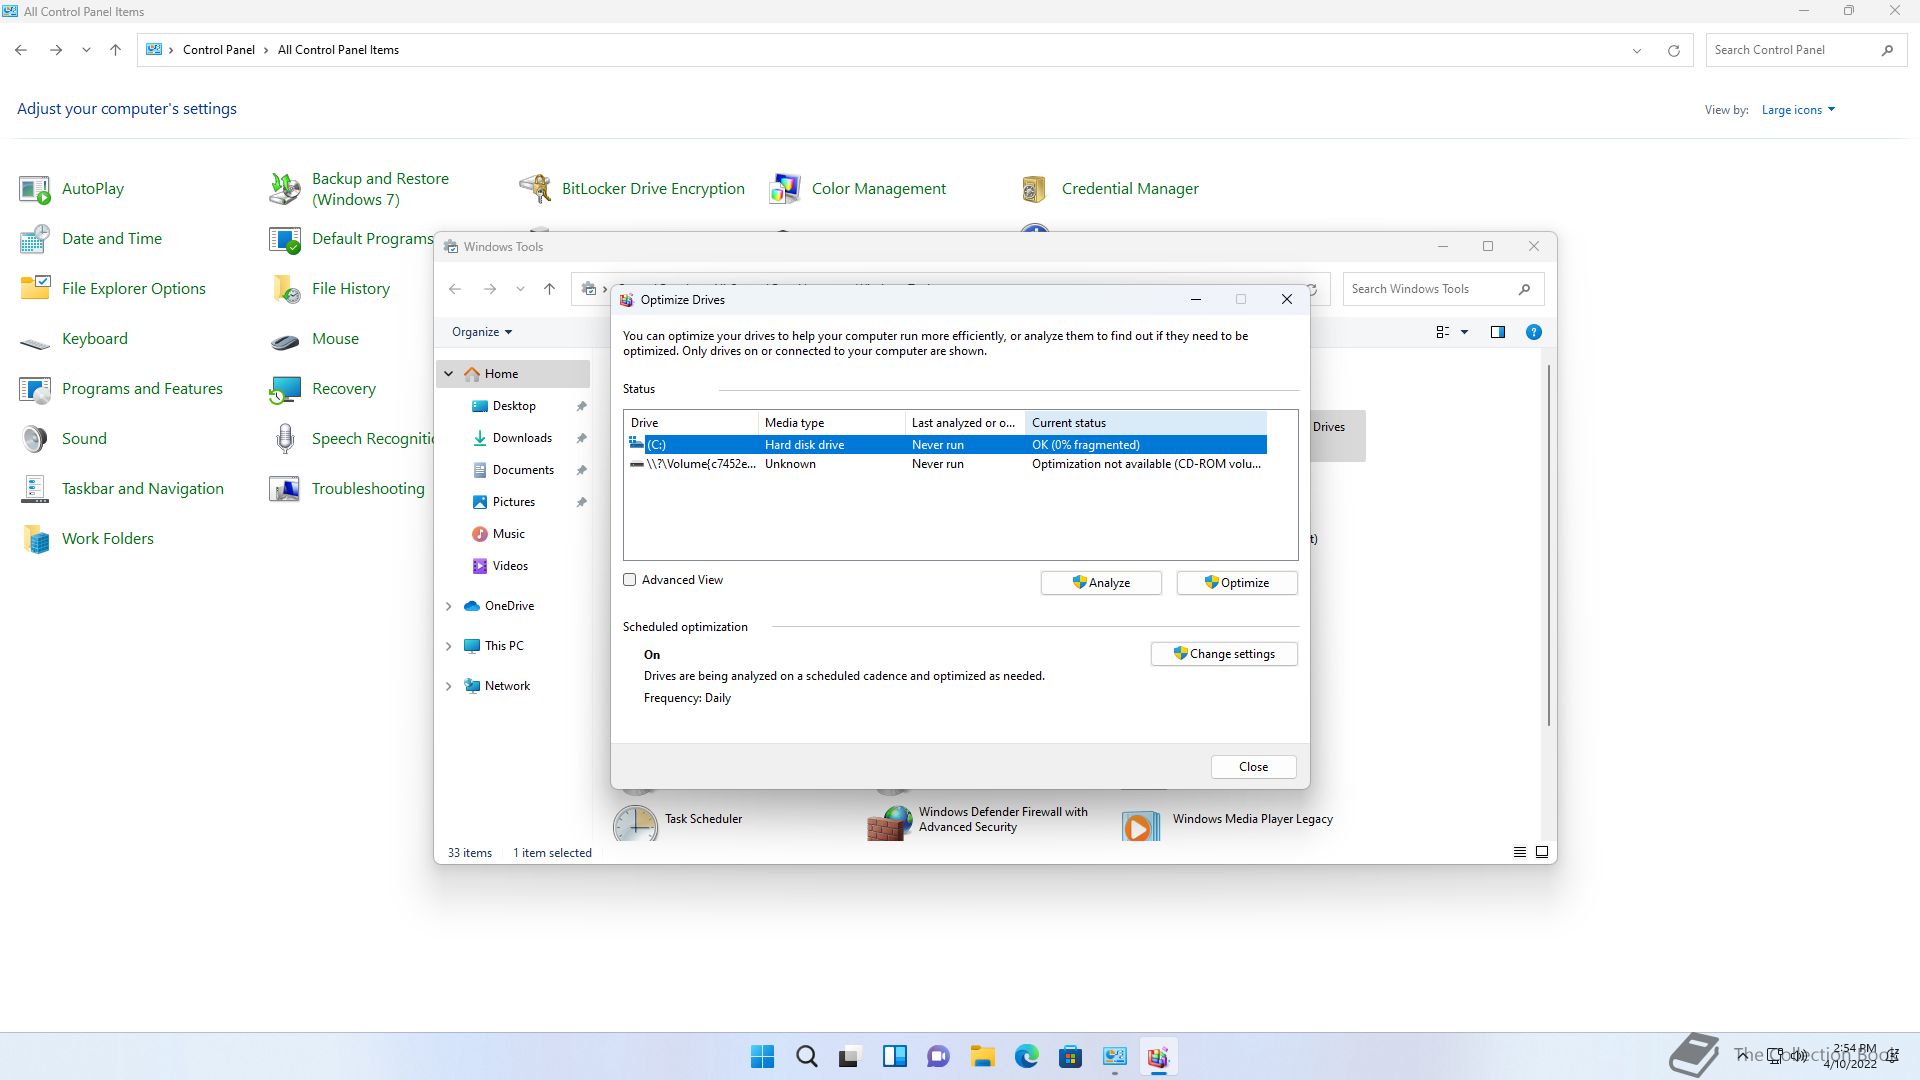The width and height of the screenshot is (1920, 1080).
Task: Click Windows Tools vertical scrollbar
Action: point(1548,545)
